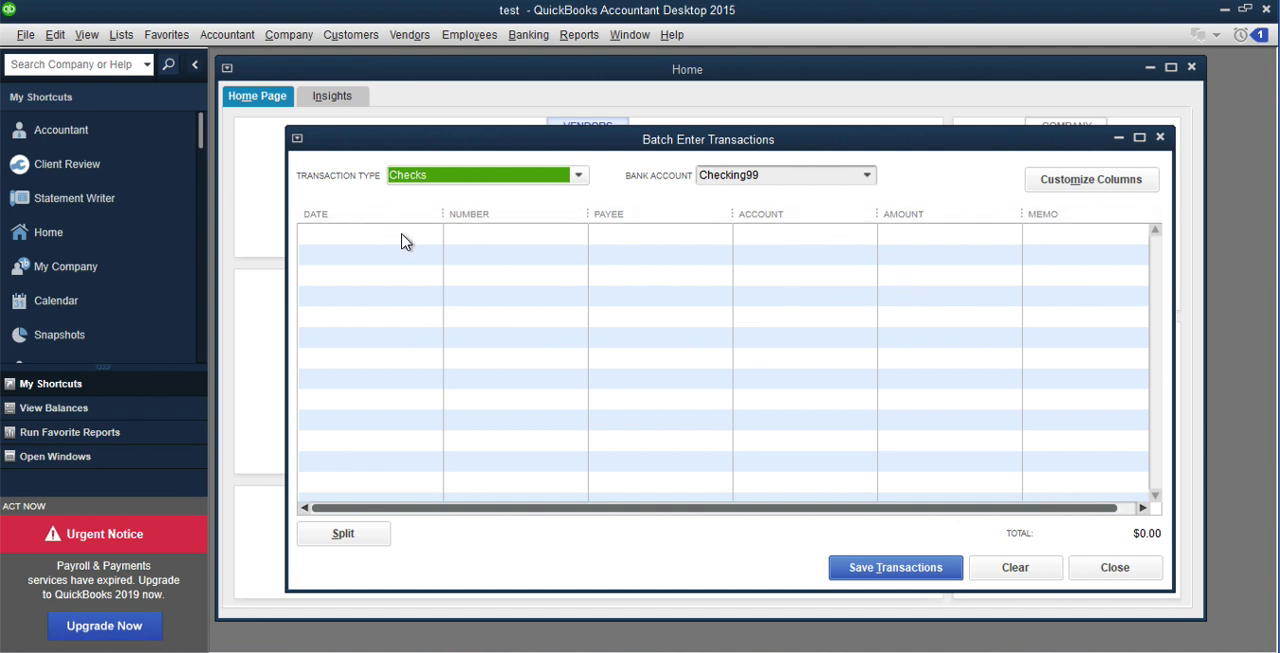The height and width of the screenshot is (653, 1280).
Task: Click the Urgent Notice warning banner
Action: 104,534
